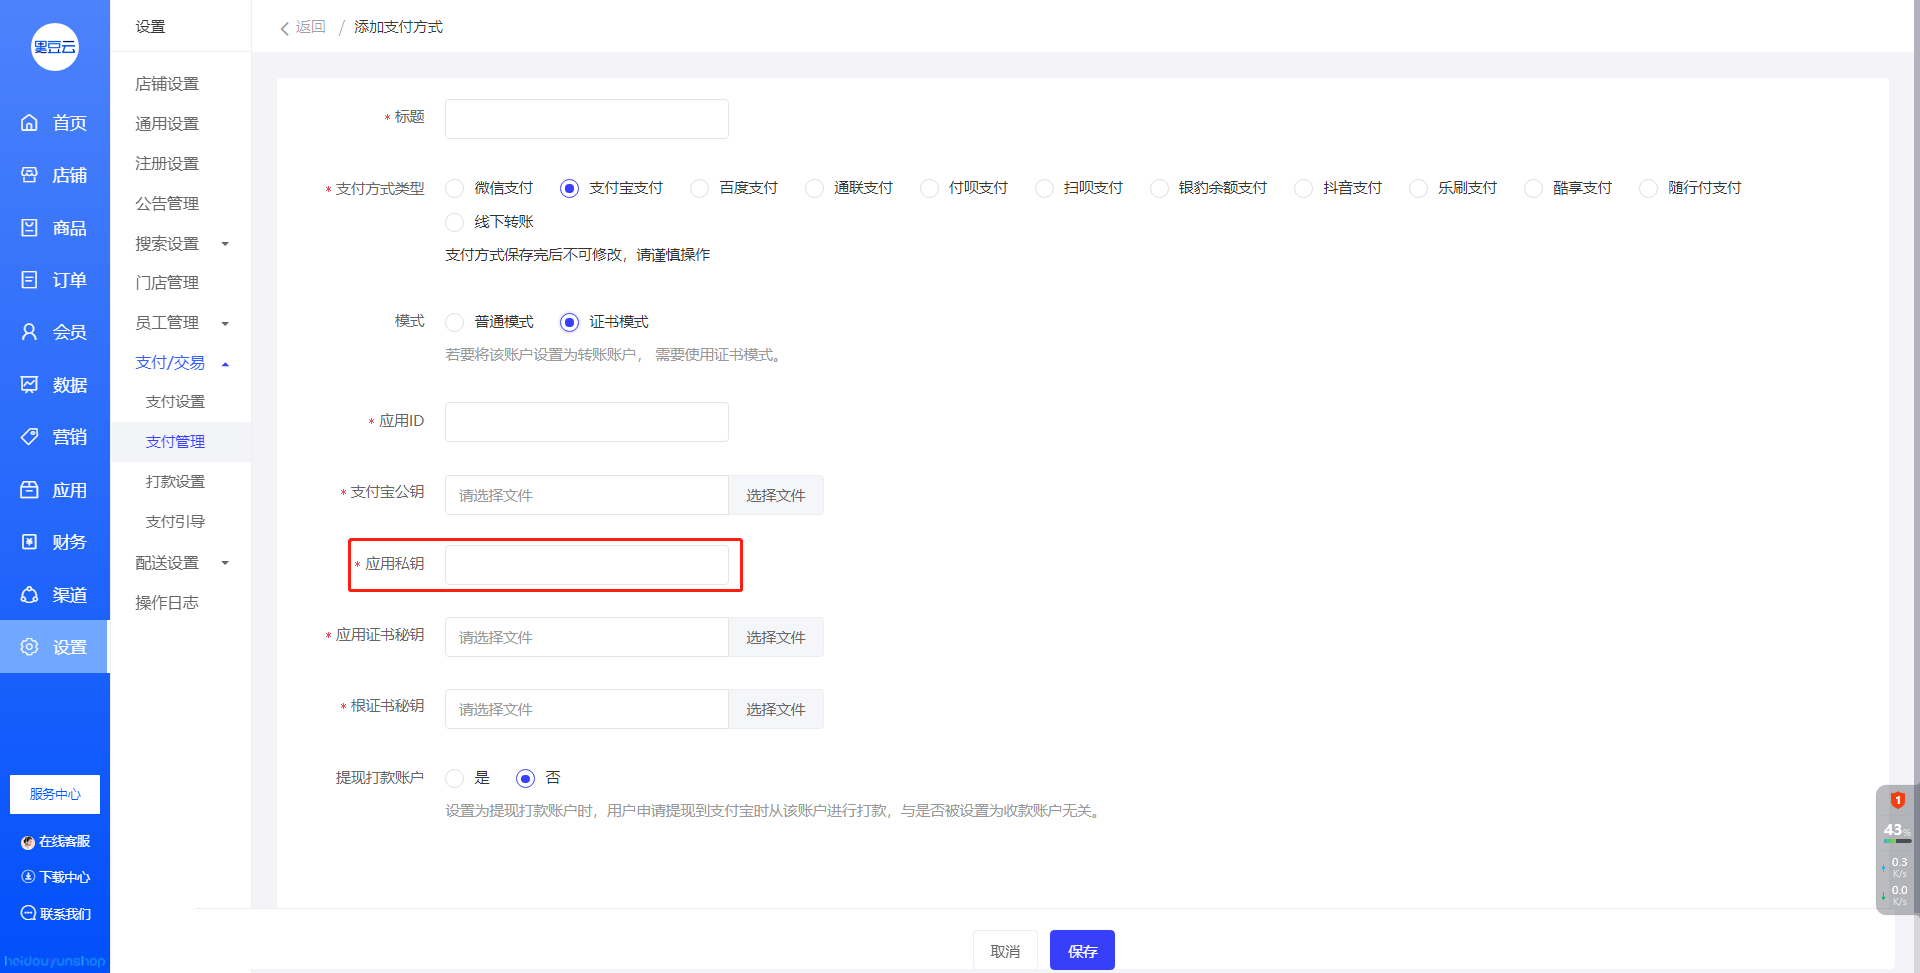This screenshot has height=973, width=1920.
Task: Open the 服务中心 button
Action: pos(55,794)
